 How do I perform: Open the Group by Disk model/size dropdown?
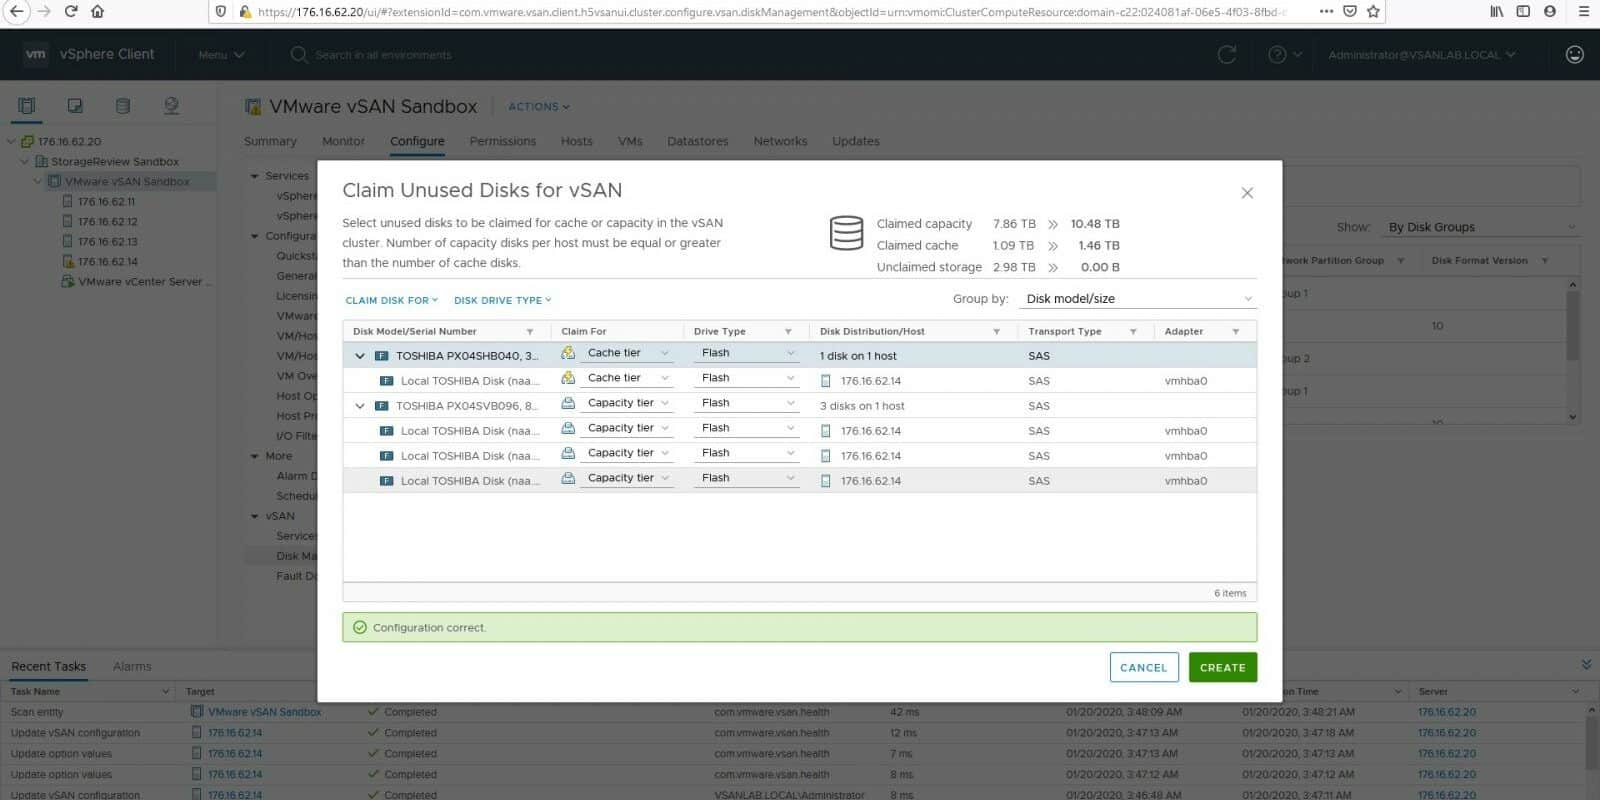1138,299
